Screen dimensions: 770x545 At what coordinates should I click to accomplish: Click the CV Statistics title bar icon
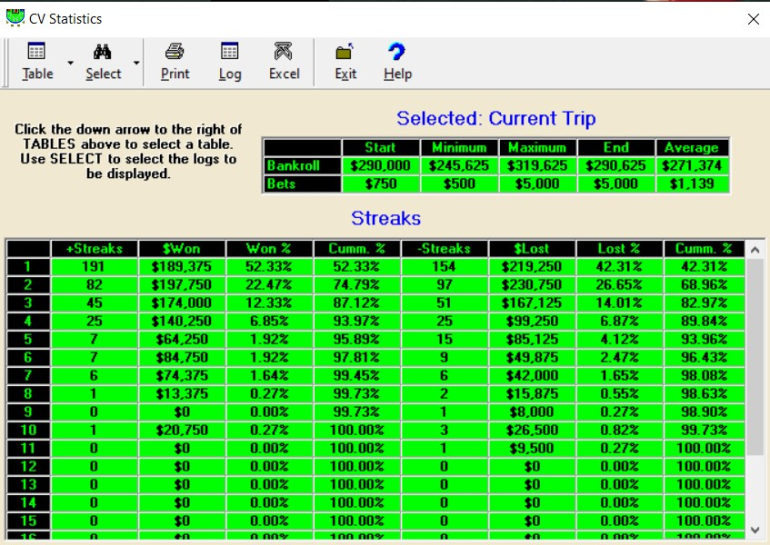click(x=15, y=18)
